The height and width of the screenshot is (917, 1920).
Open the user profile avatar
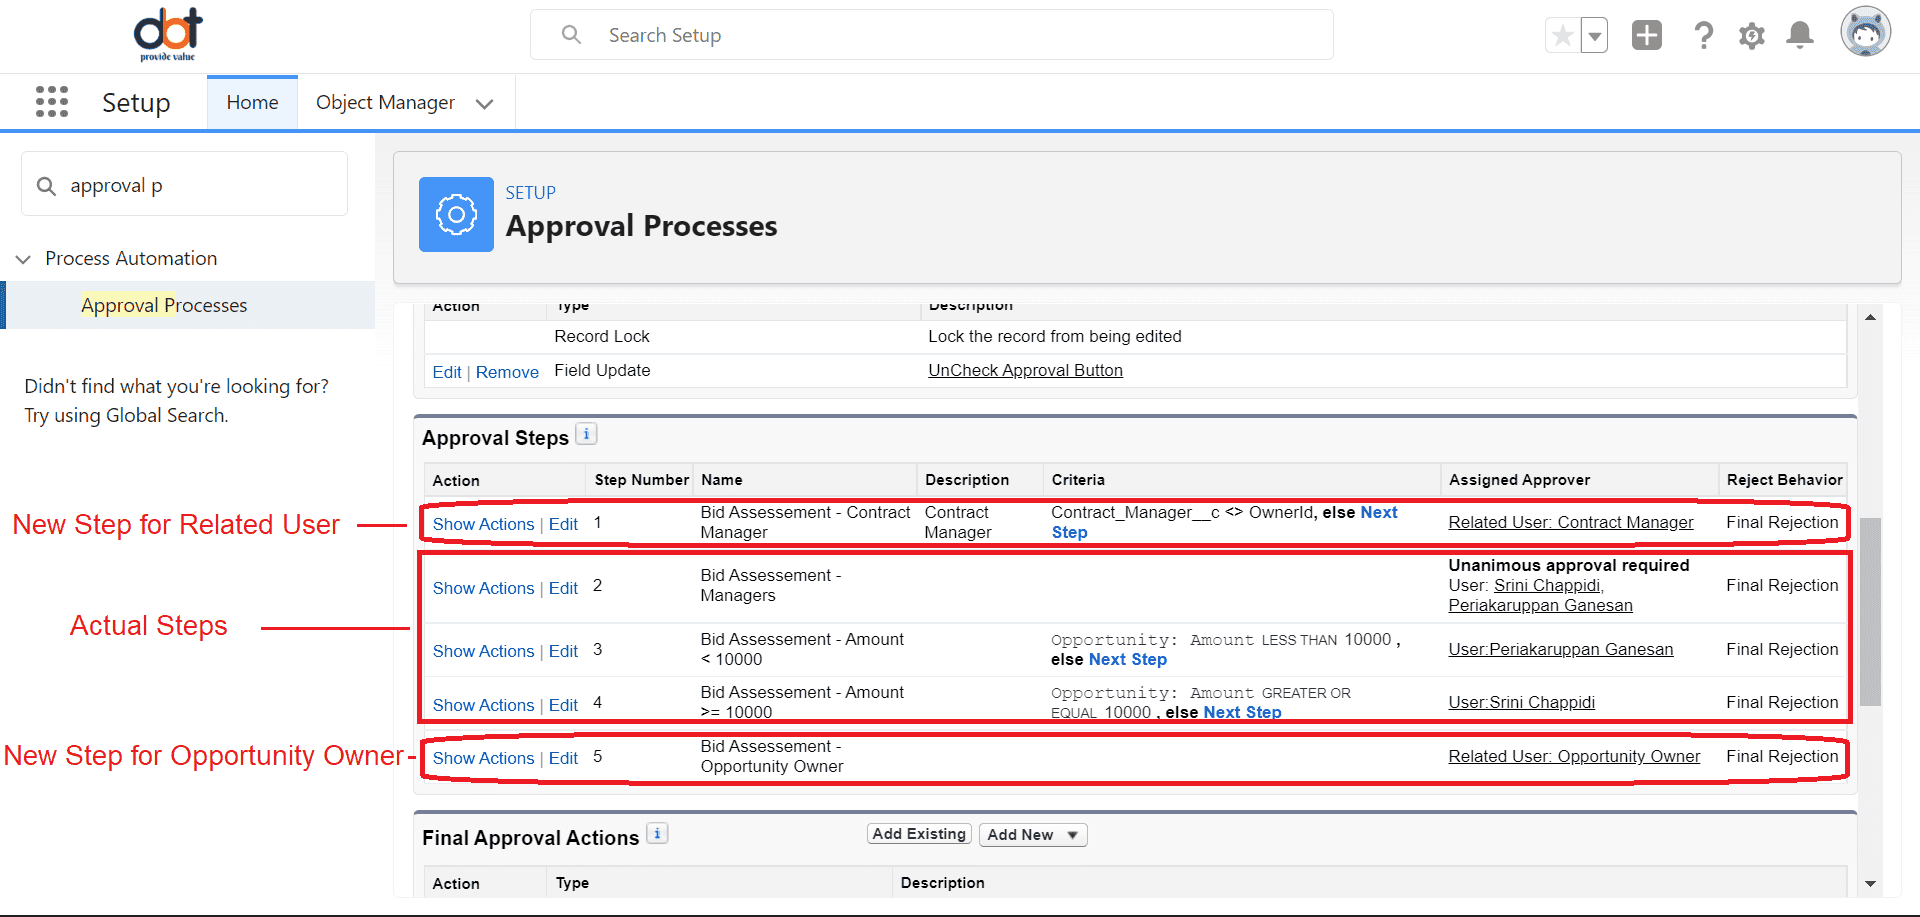click(x=1865, y=33)
